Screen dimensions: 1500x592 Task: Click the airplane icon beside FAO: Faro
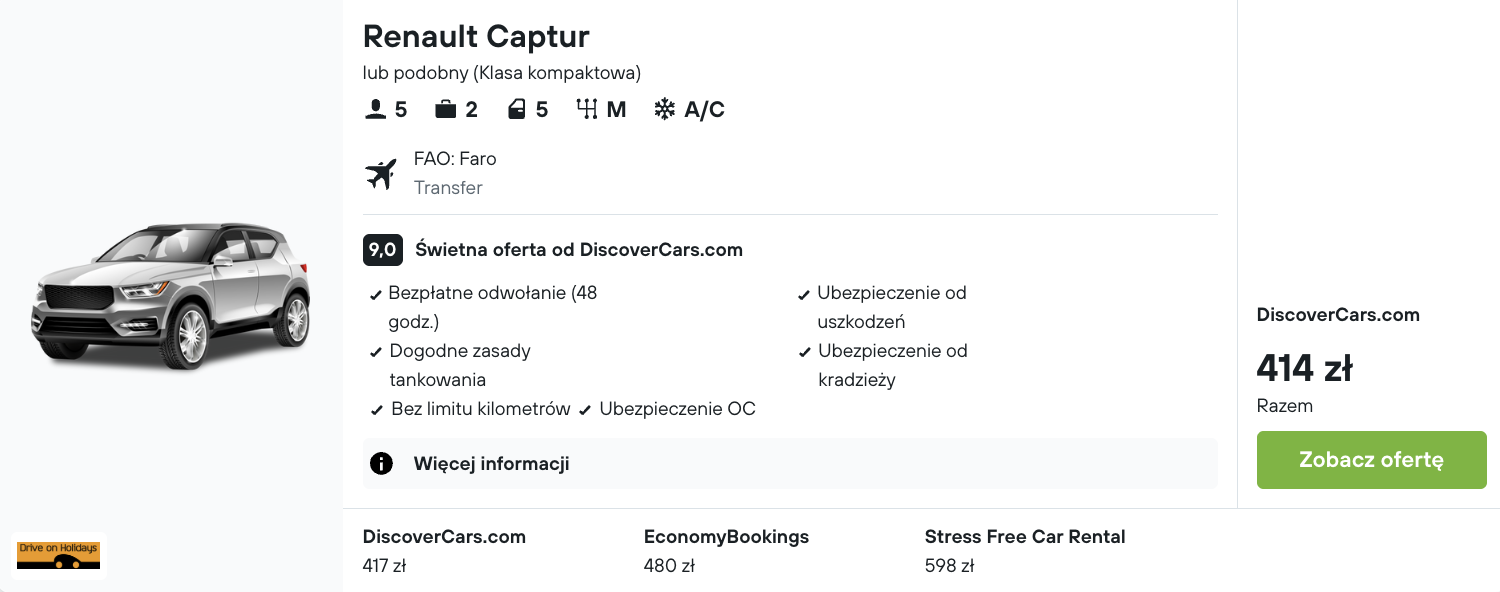[381, 174]
